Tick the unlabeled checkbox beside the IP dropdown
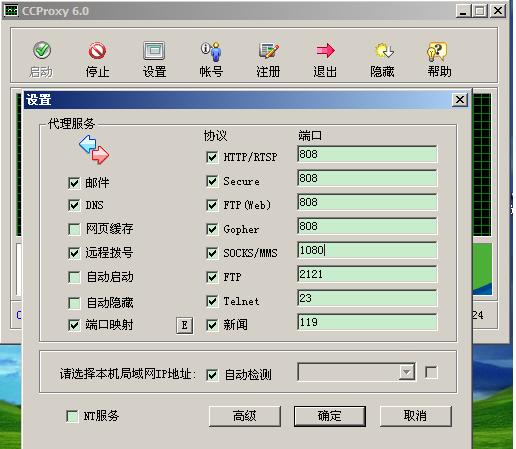Viewport: 516px width, 449px height. pos(431,372)
